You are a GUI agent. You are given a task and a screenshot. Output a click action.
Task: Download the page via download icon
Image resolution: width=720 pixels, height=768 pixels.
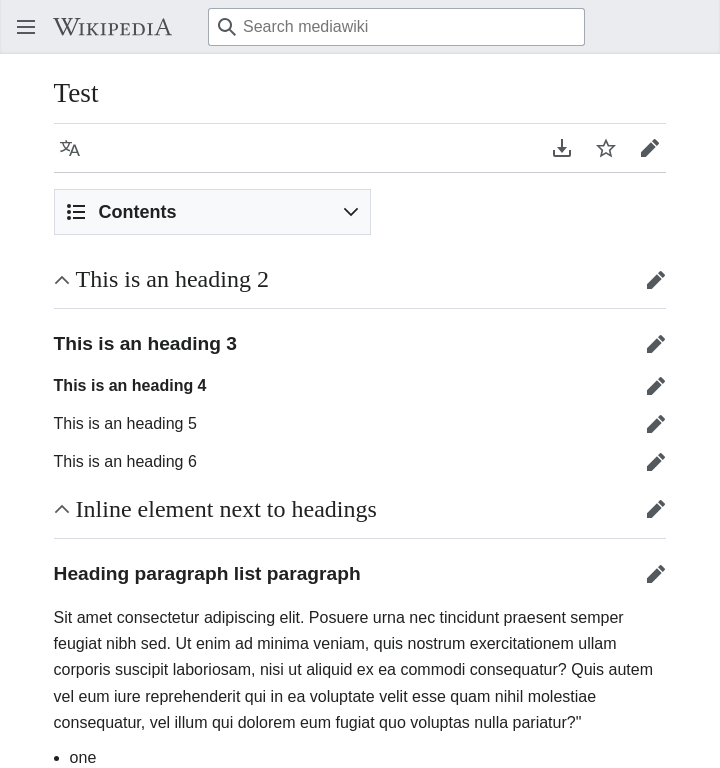coord(562,148)
